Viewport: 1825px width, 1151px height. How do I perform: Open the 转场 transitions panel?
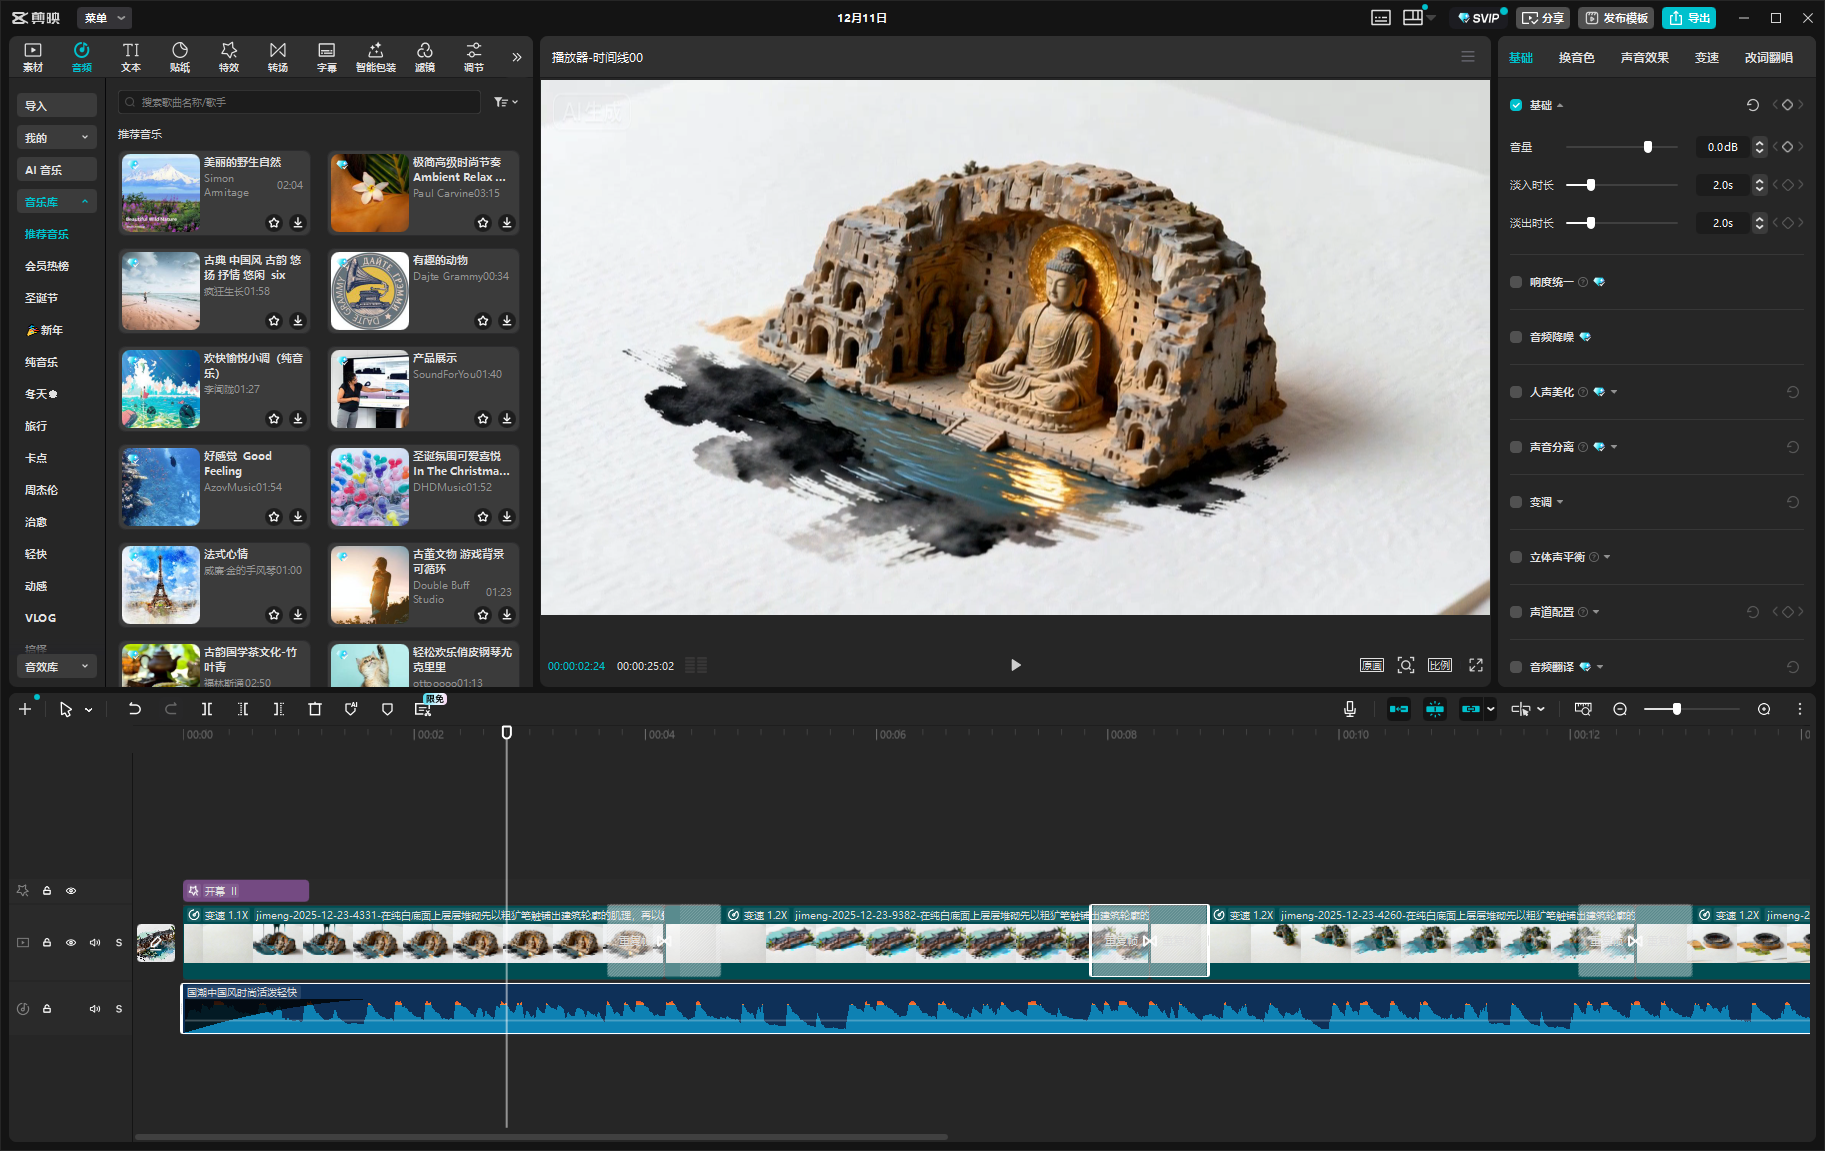[278, 57]
